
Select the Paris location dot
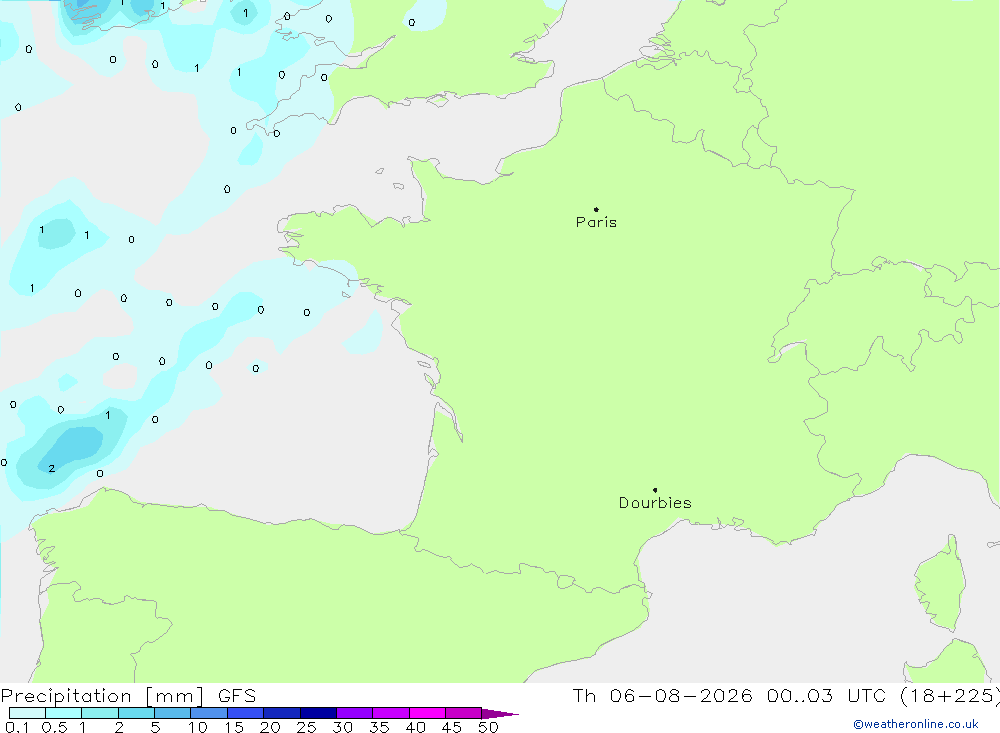pyautogui.click(x=596, y=209)
